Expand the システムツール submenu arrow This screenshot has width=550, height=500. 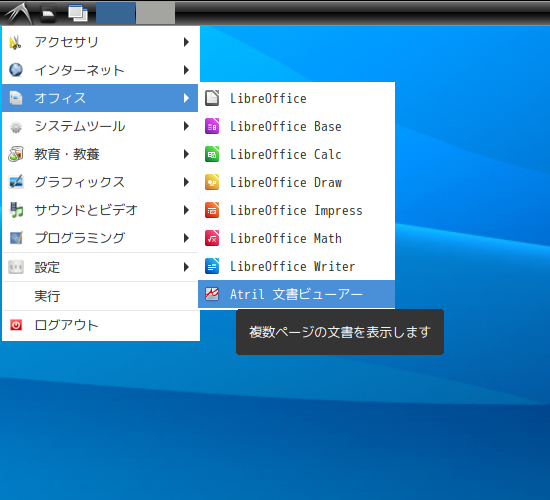pyautogui.click(x=186, y=126)
